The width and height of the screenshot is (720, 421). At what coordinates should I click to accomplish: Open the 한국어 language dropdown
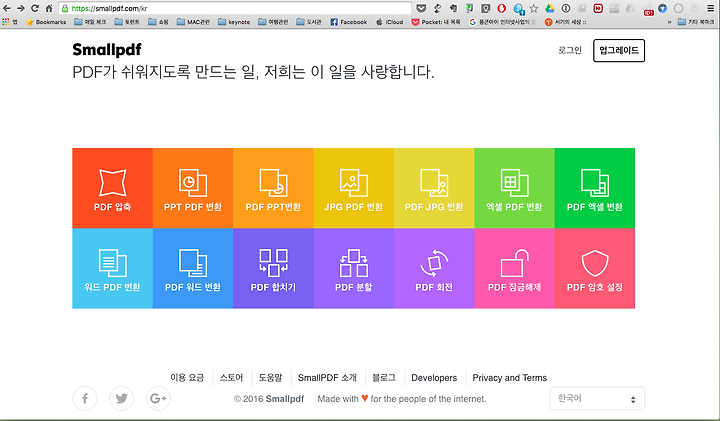tap(597, 399)
